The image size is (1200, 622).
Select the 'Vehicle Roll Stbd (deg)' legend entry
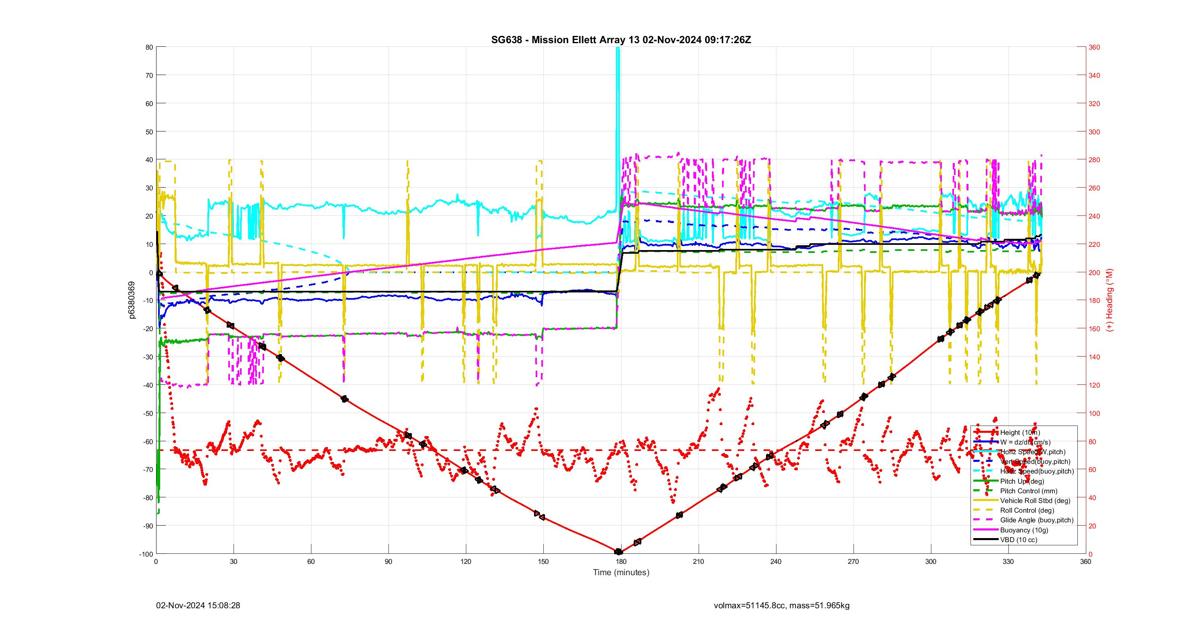(x=1035, y=500)
